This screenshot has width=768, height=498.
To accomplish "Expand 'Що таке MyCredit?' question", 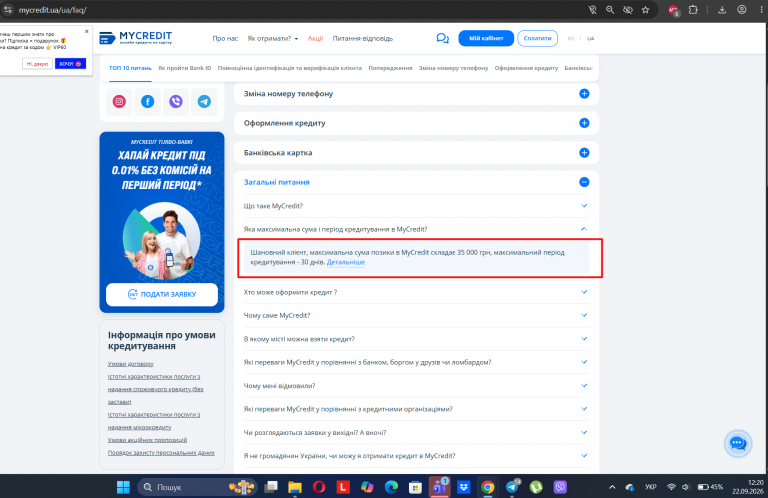I will [x=416, y=206].
